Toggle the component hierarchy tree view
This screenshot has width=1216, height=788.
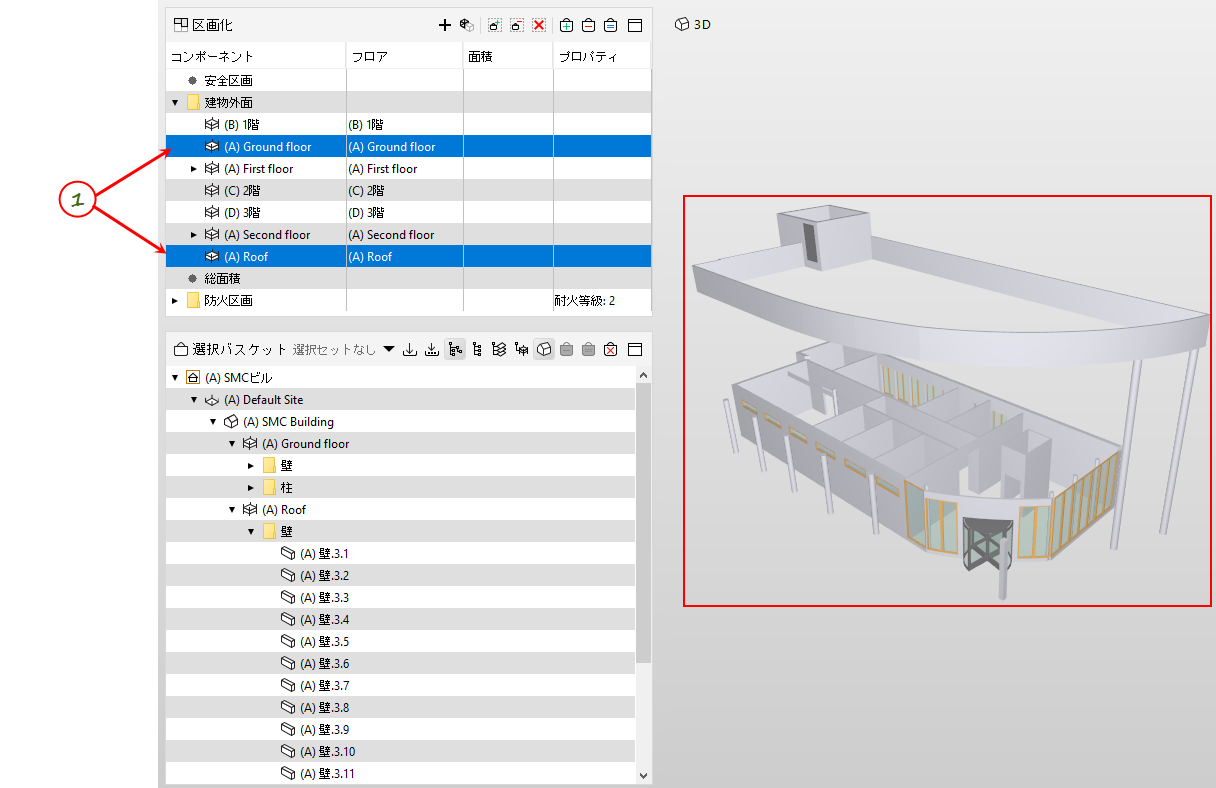pyautogui.click(x=455, y=349)
